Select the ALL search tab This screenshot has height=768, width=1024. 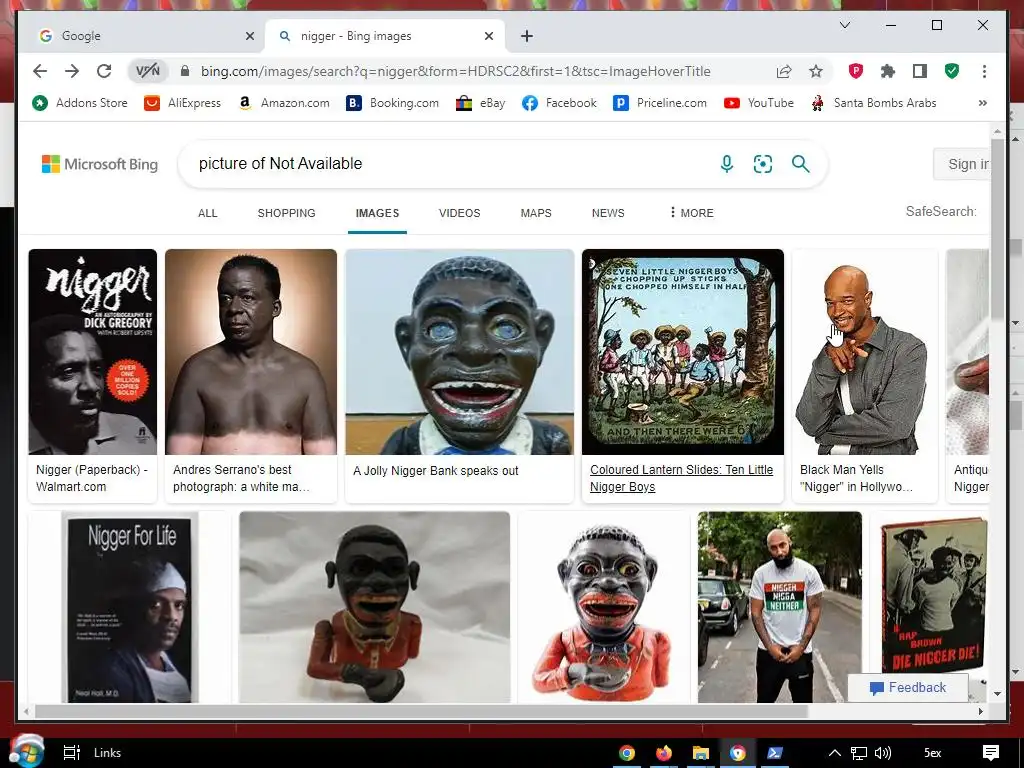pos(208,213)
